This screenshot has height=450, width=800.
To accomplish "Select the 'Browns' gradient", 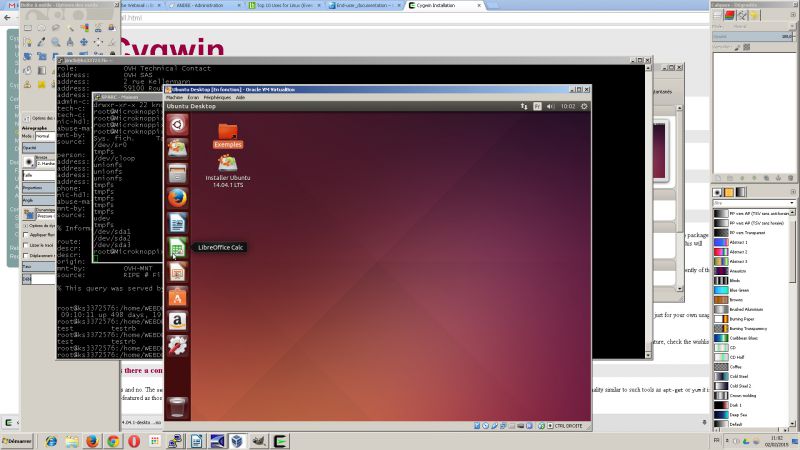I will 753,300.
